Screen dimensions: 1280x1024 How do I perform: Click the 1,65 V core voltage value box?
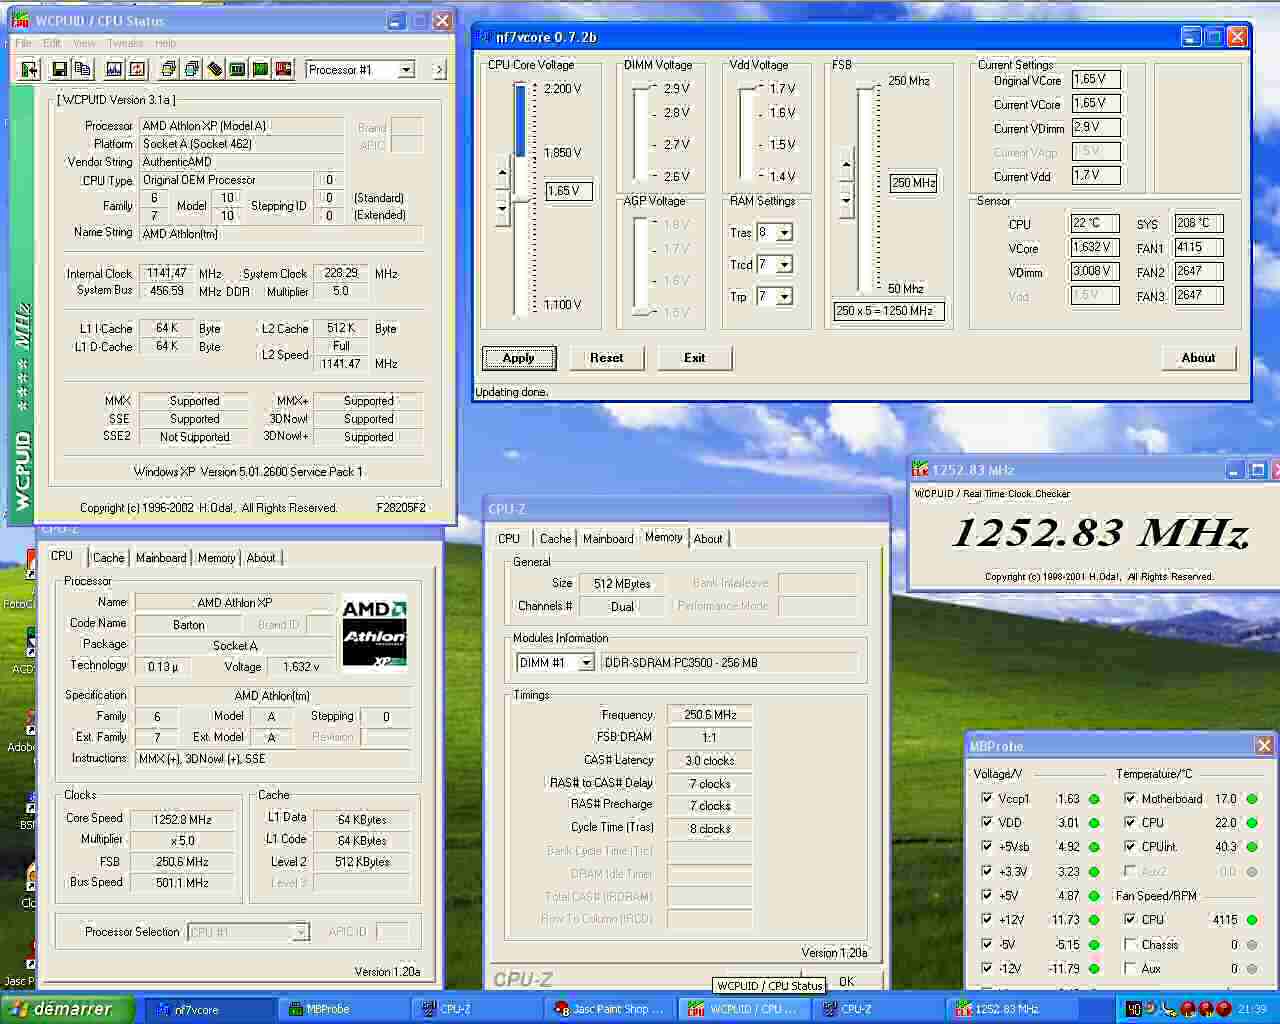569,191
